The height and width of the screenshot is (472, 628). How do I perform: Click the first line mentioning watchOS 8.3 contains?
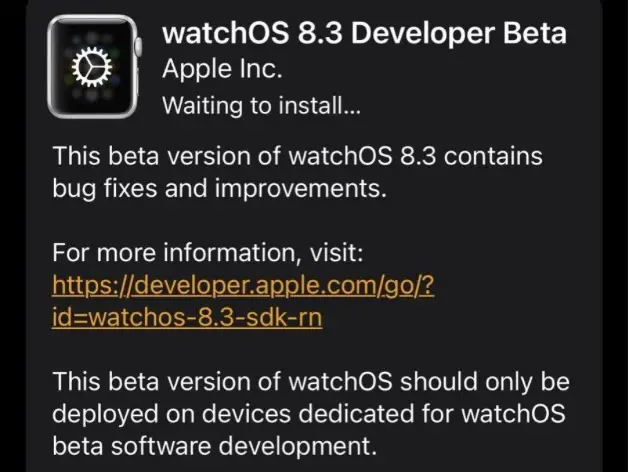pos(298,156)
